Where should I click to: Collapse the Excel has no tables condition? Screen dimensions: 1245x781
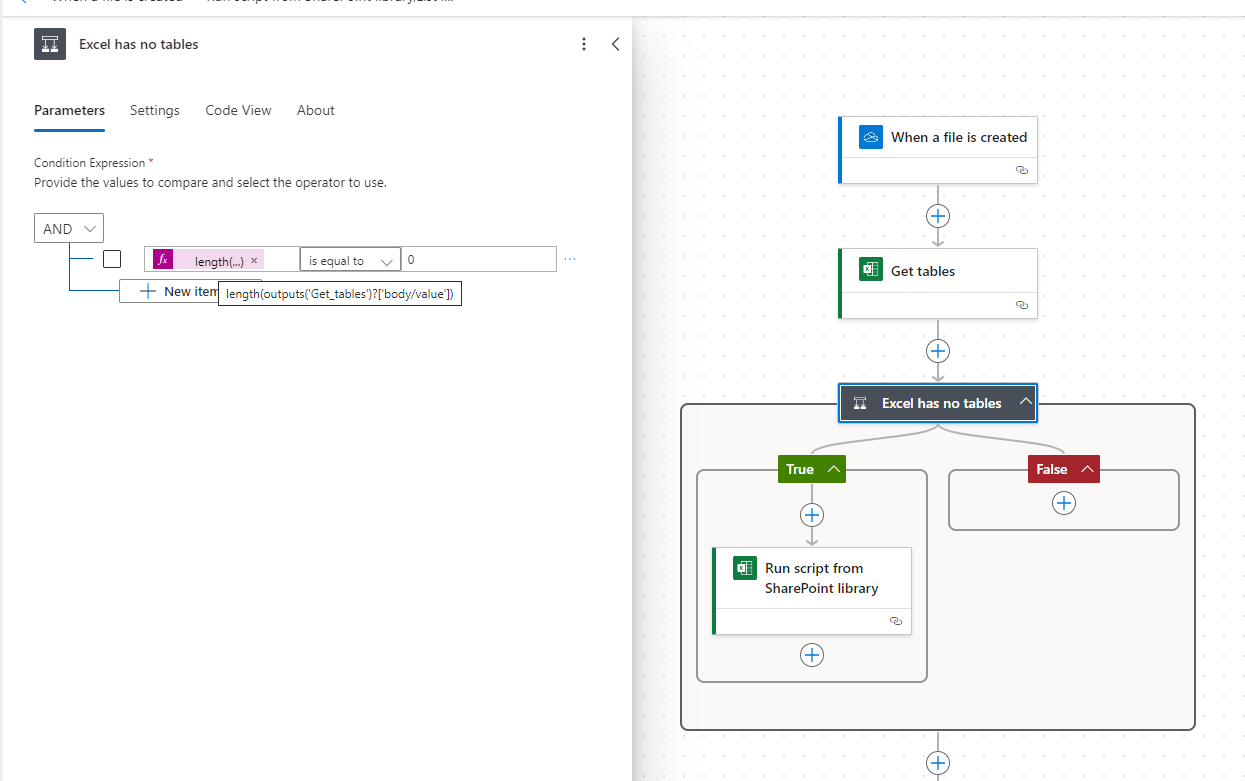pos(1024,403)
